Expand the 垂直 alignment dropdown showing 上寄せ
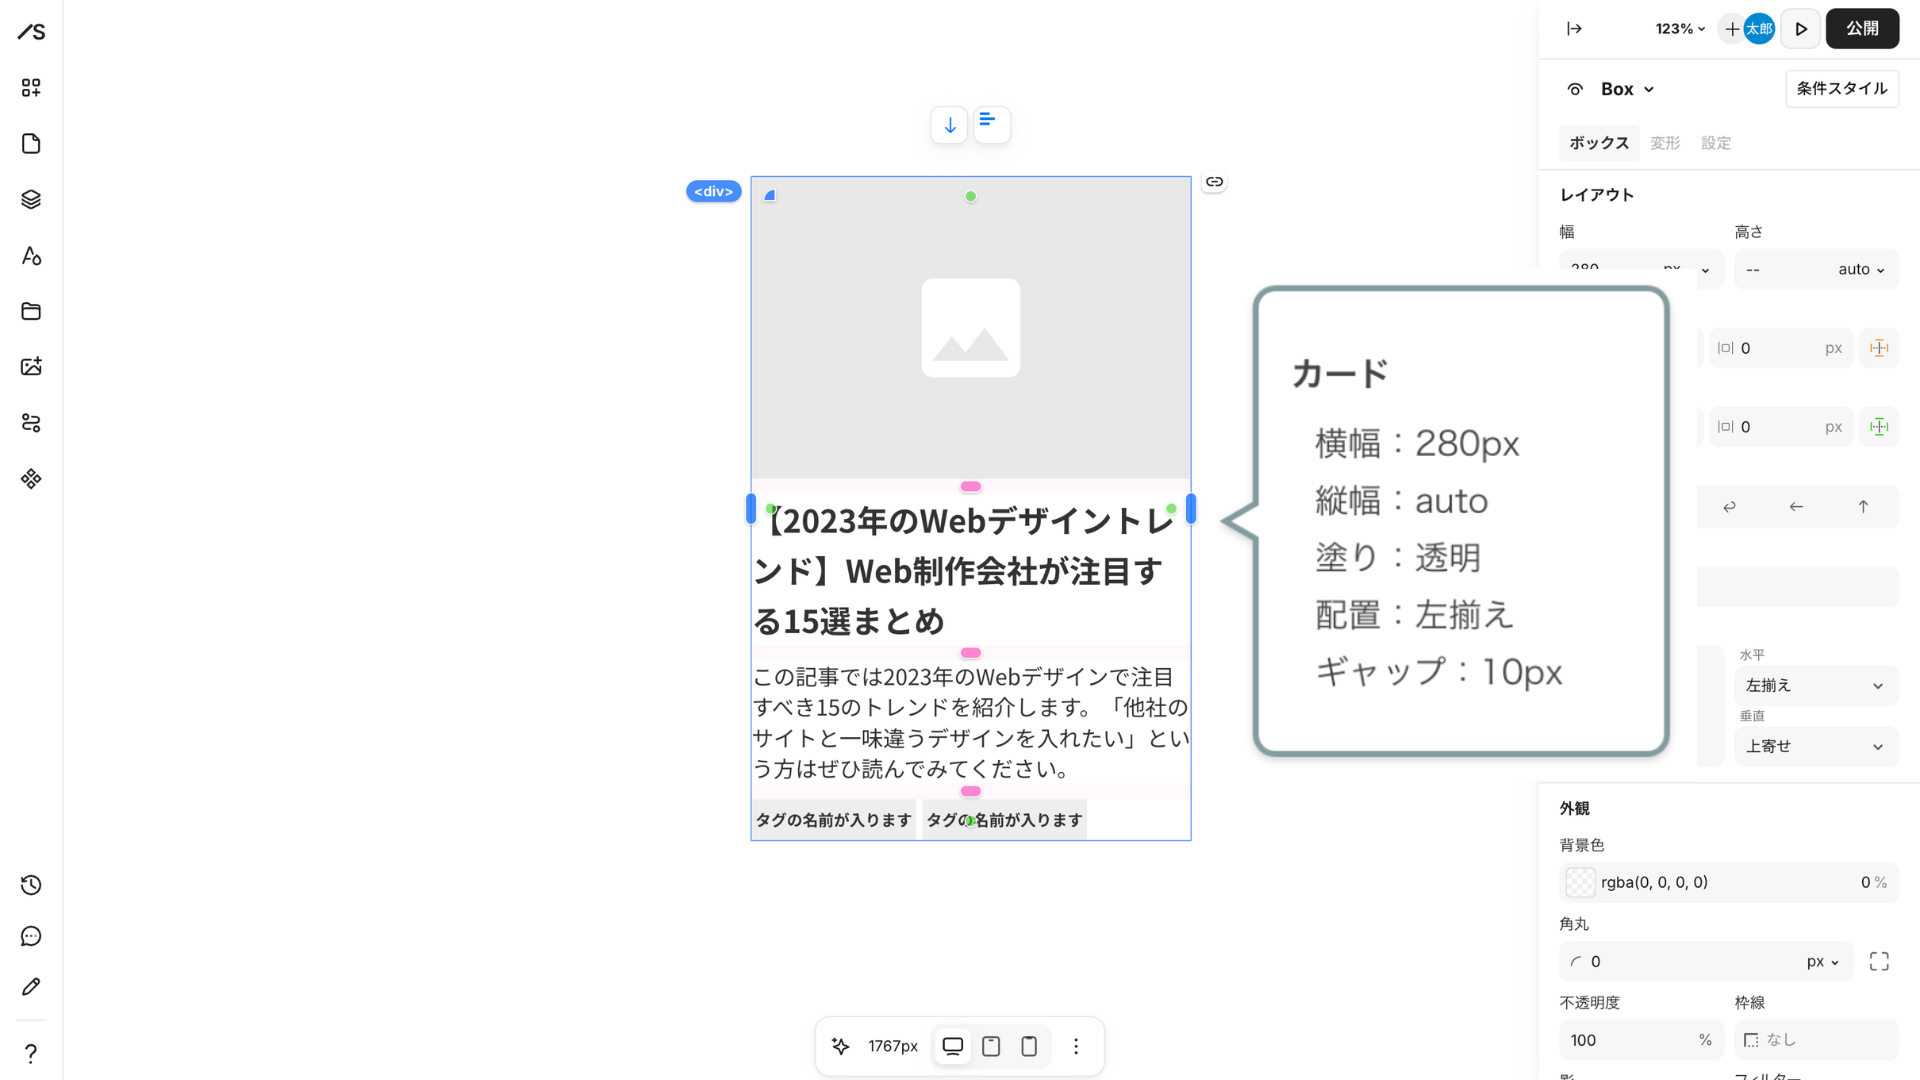The width and height of the screenshot is (1920, 1080). pyautogui.click(x=1816, y=746)
